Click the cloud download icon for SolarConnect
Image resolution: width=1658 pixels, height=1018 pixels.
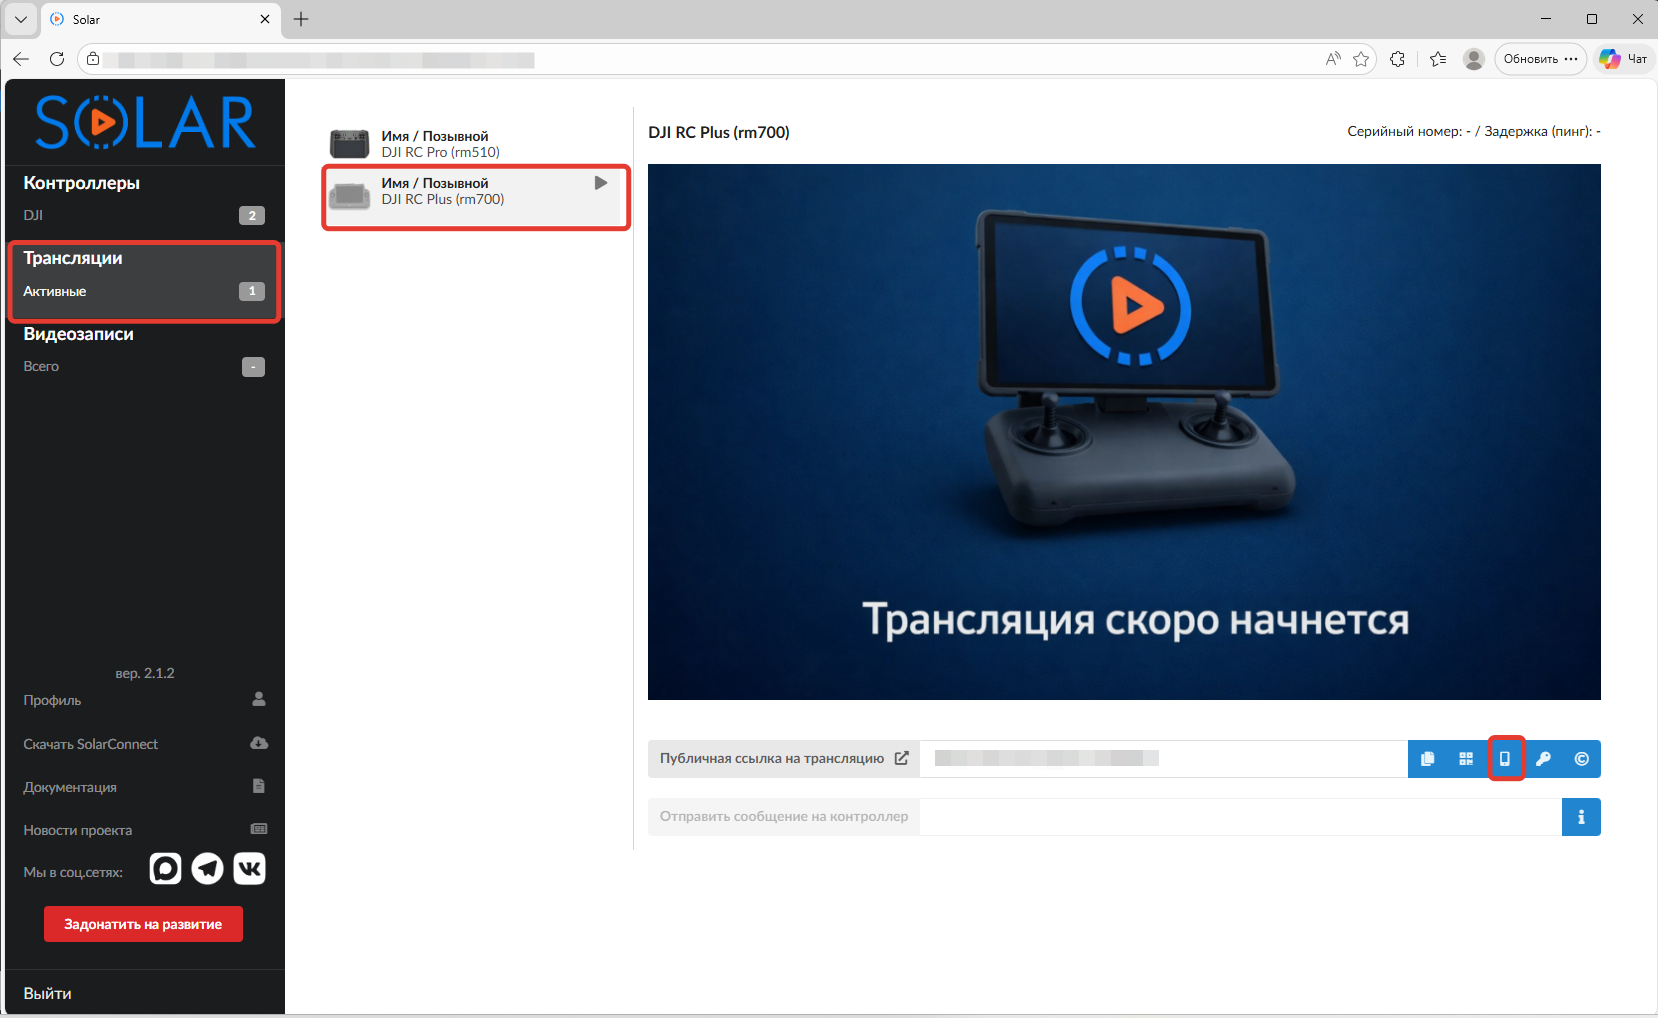point(259,743)
